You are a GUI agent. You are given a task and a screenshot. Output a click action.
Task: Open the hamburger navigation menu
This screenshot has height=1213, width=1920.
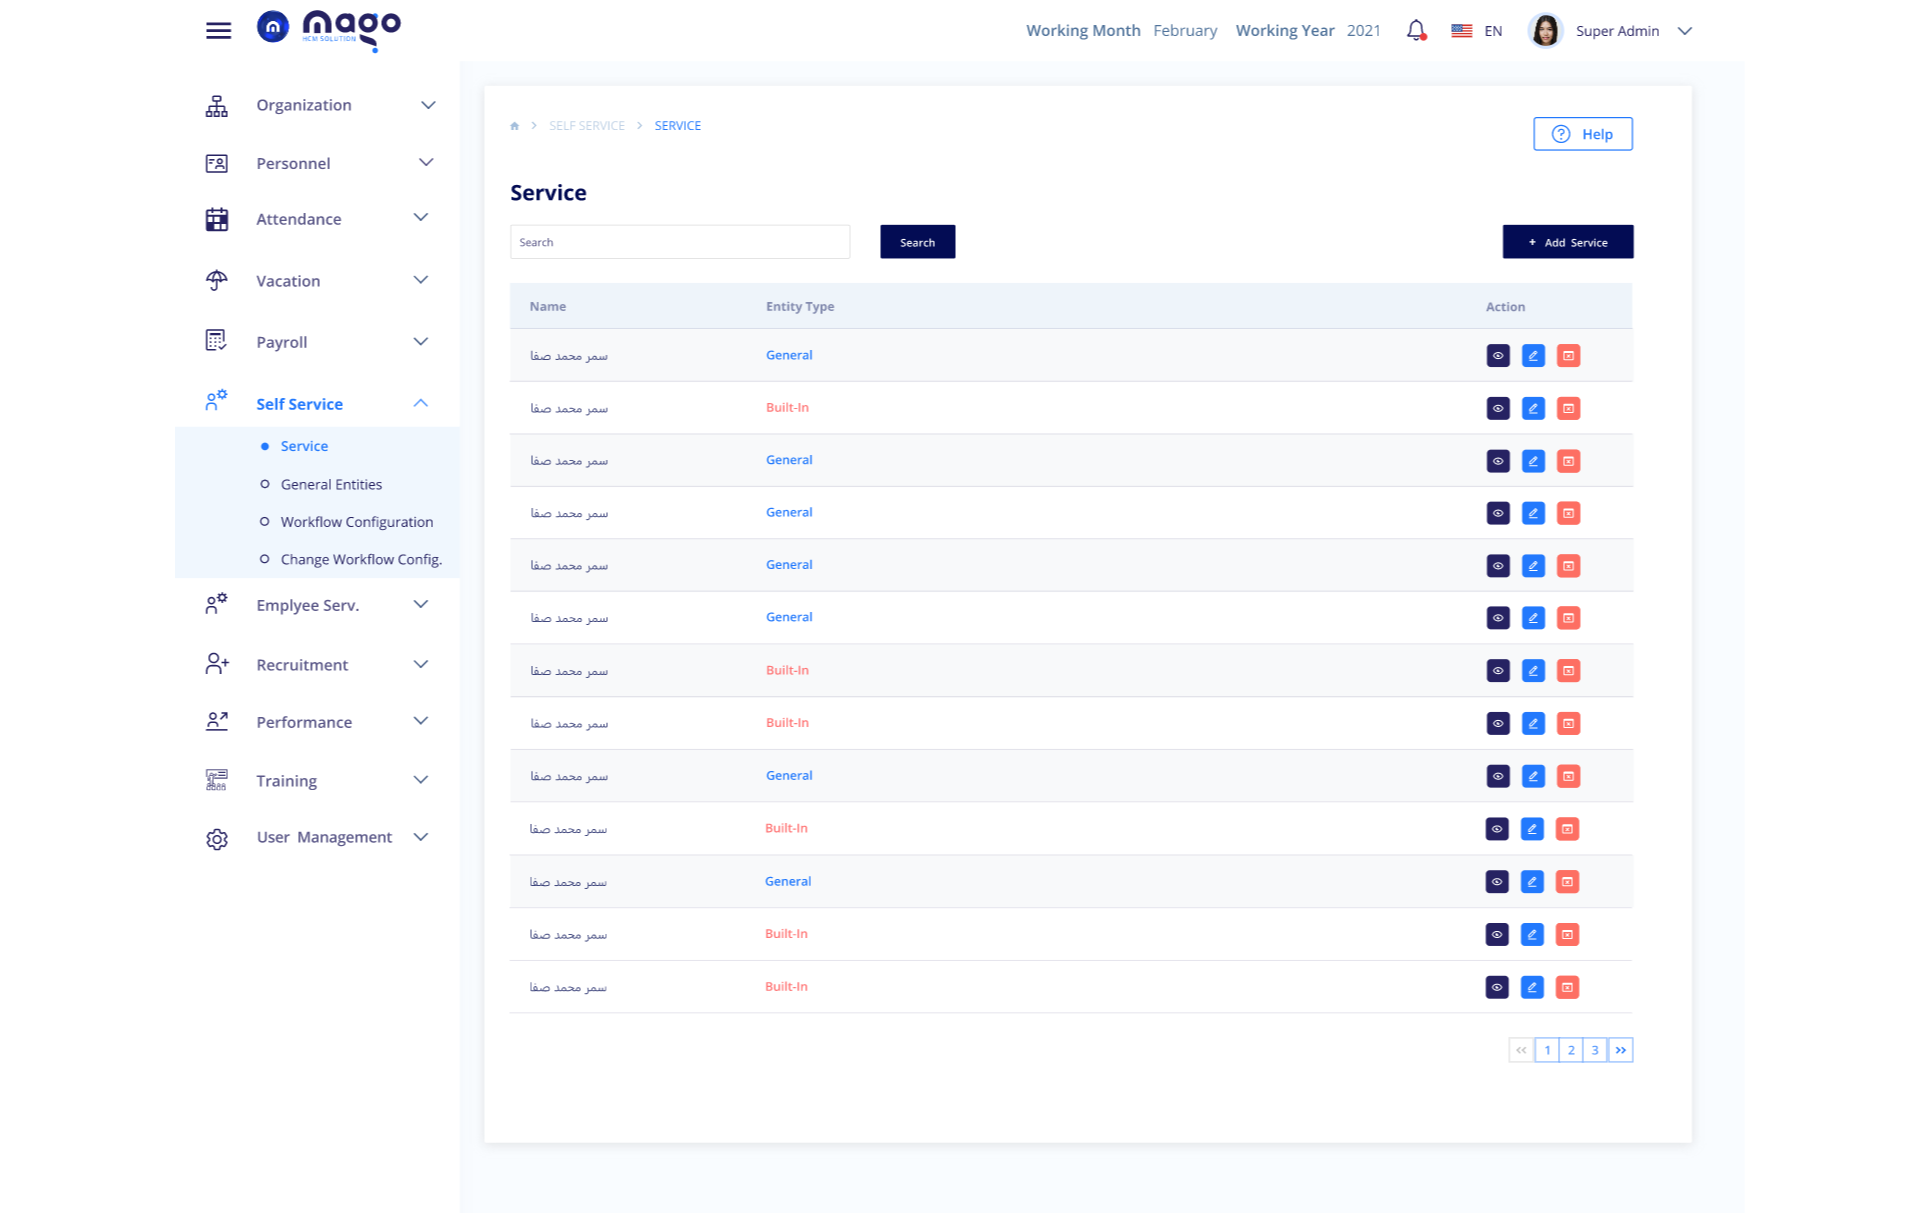coord(218,30)
